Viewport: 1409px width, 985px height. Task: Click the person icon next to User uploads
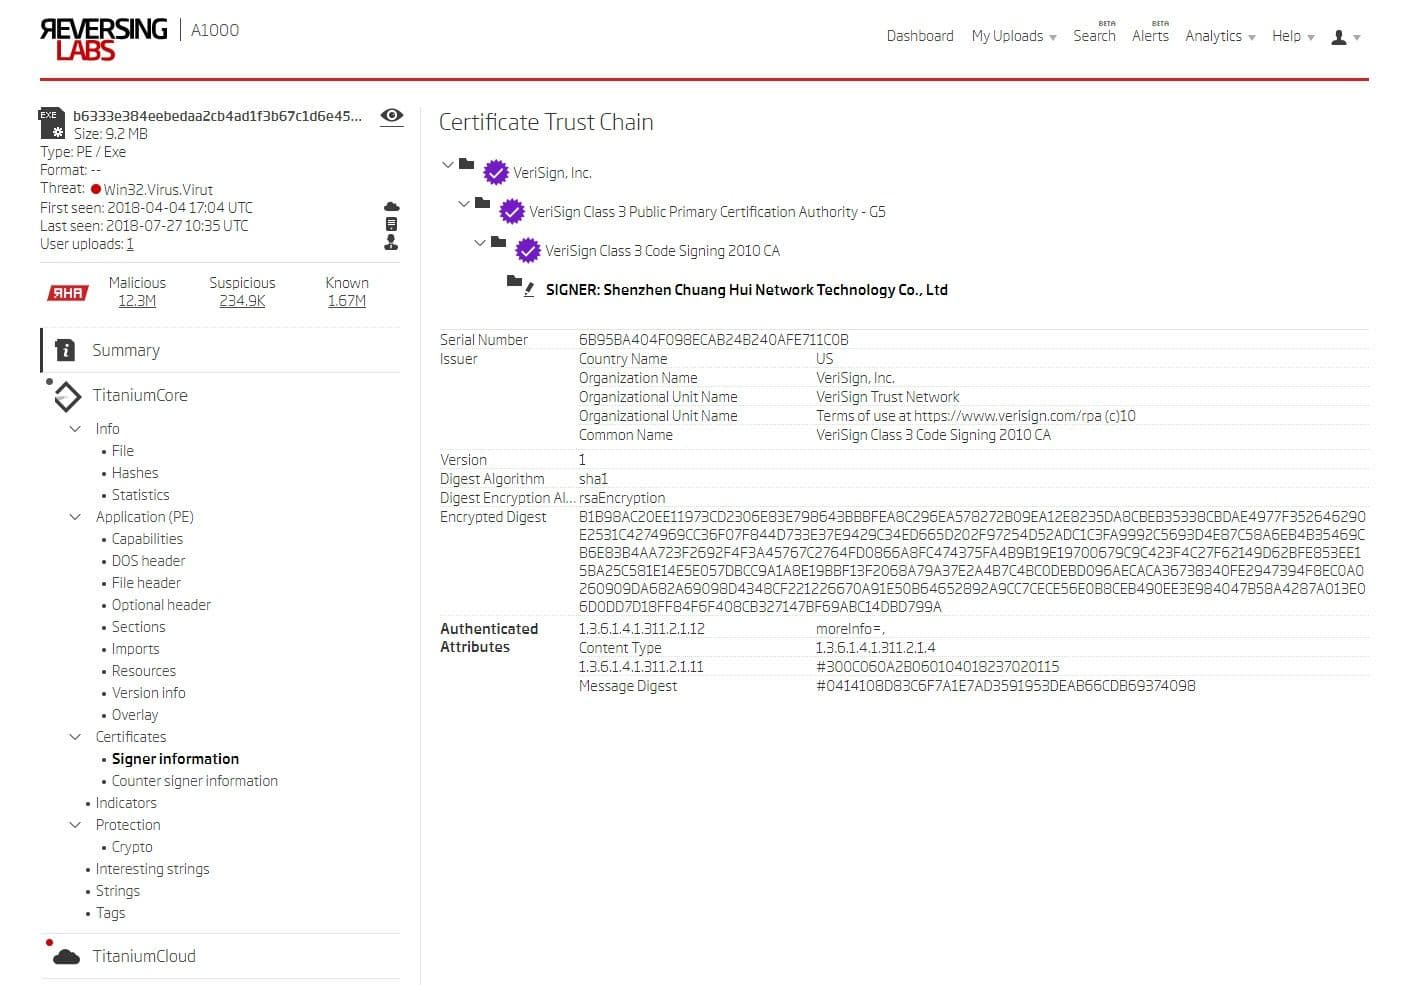pyautogui.click(x=391, y=243)
